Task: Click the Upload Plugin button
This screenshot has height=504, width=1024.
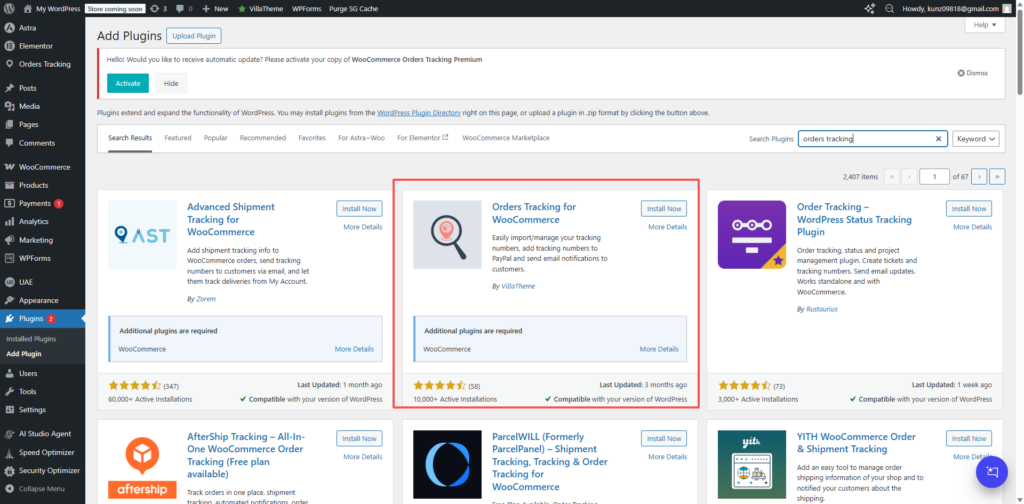Action: pos(194,36)
